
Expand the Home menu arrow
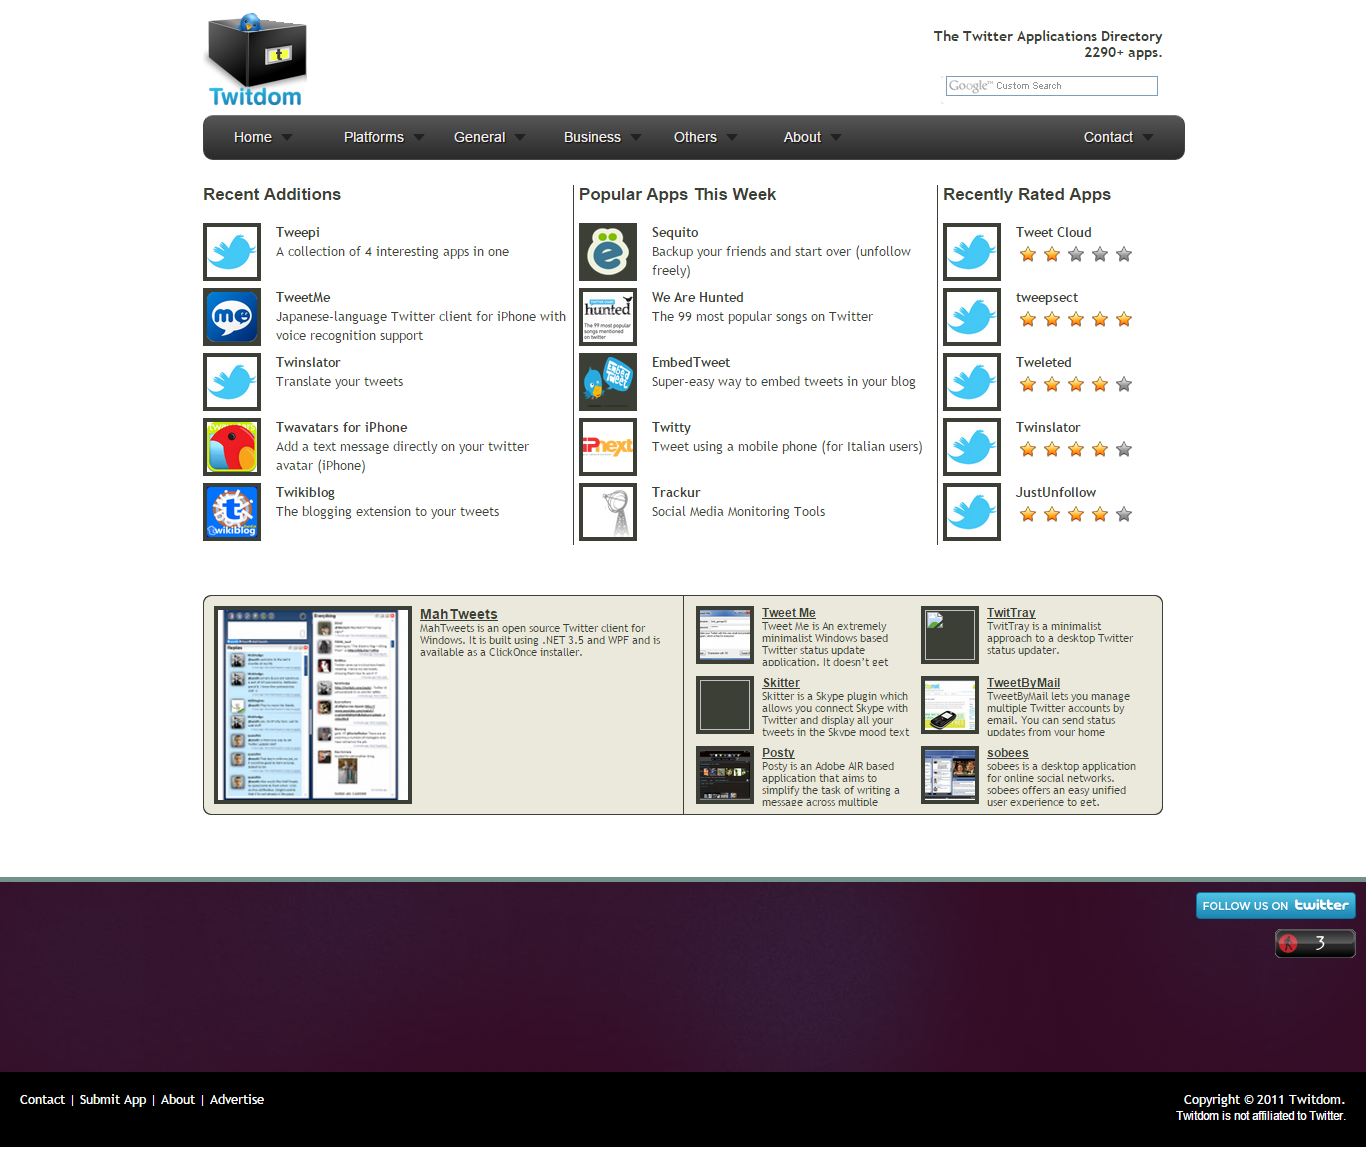point(287,137)
